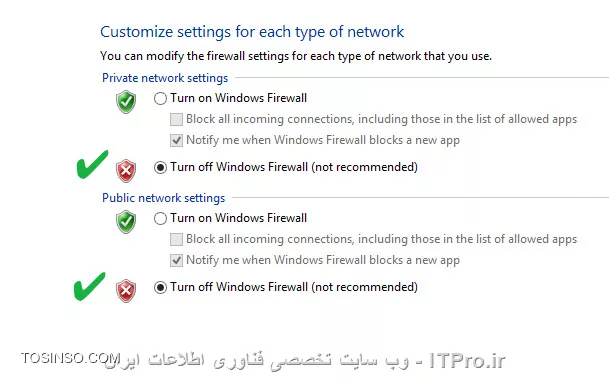Click red shield icon under Private network settings

tap(126, 171)
